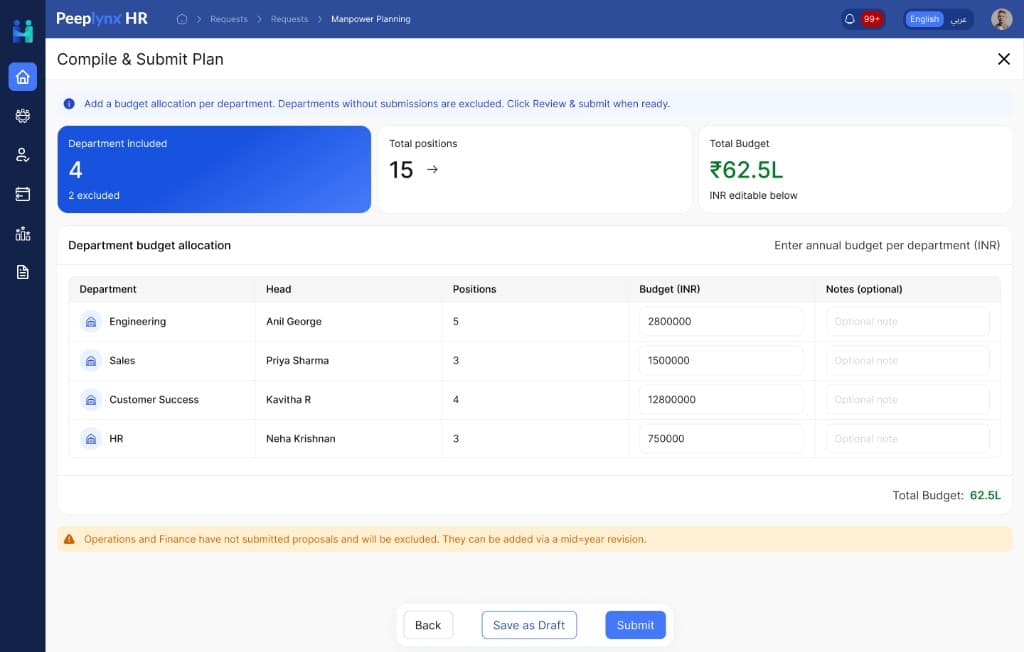Click the HR department icon

point(91,438)
